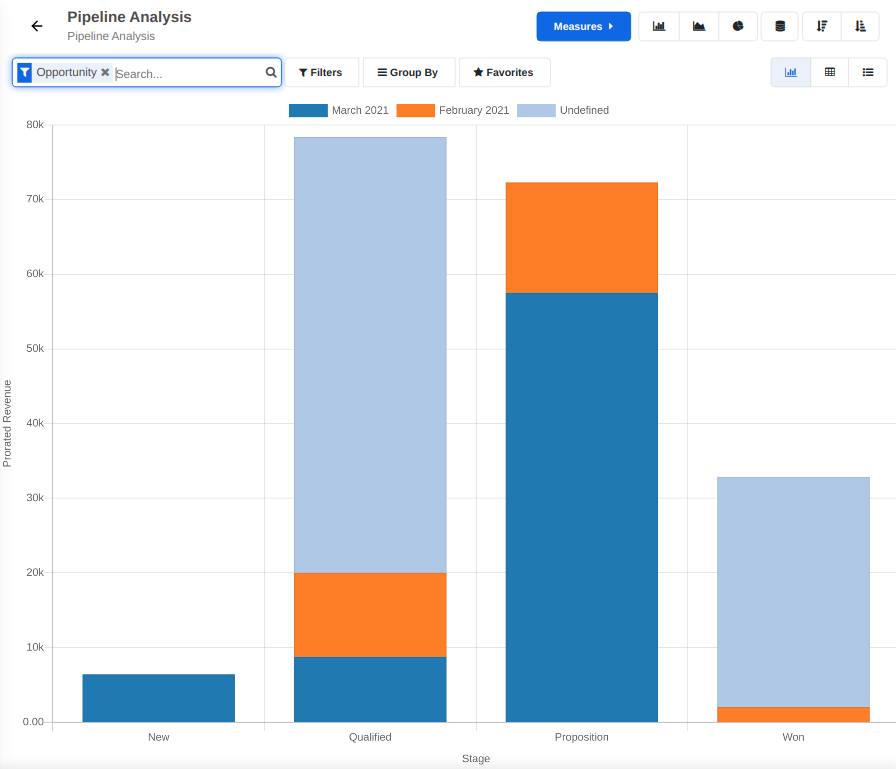The height and width of the screenshot is (769, 896).
Task: Choose the pie chart icon
Action: tap(738, 26)
